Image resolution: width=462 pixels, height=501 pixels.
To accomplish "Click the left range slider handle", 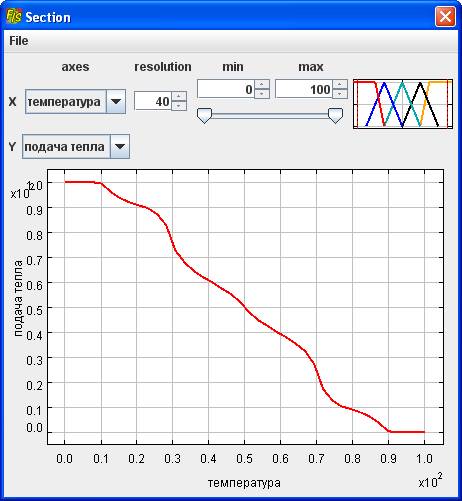I will pos(204,116).
